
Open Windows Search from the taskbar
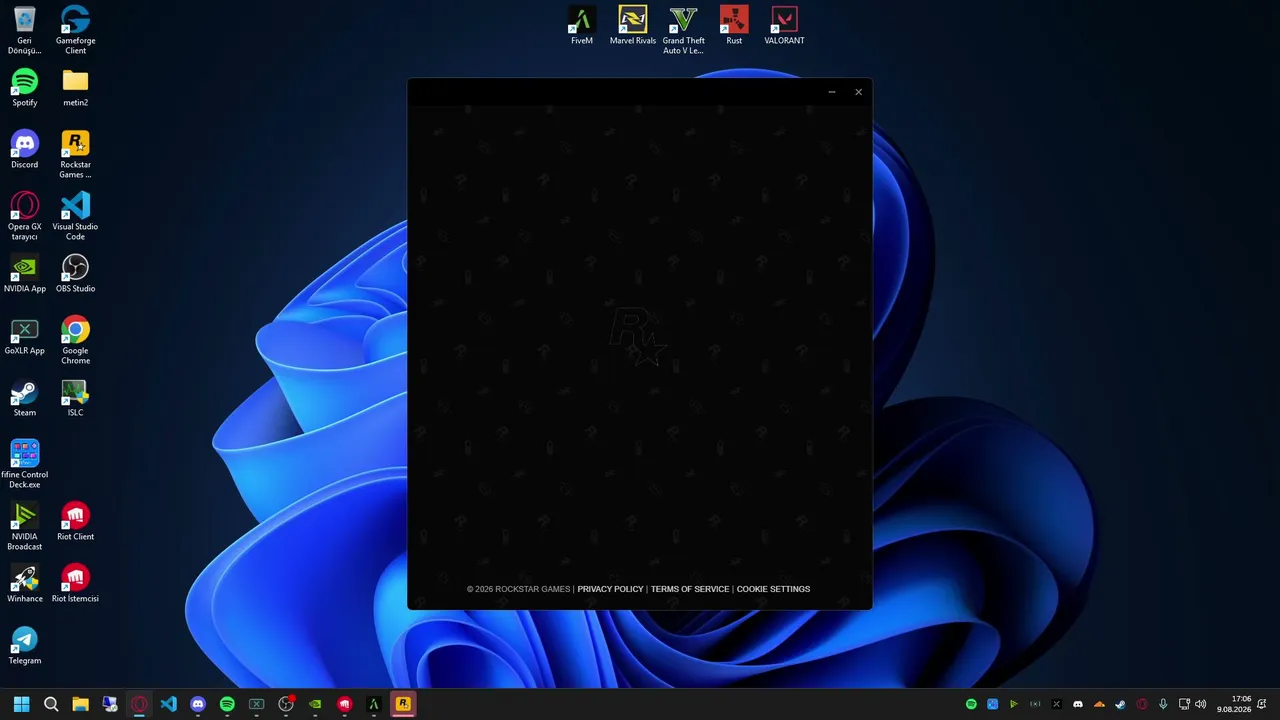pos(51,704)
